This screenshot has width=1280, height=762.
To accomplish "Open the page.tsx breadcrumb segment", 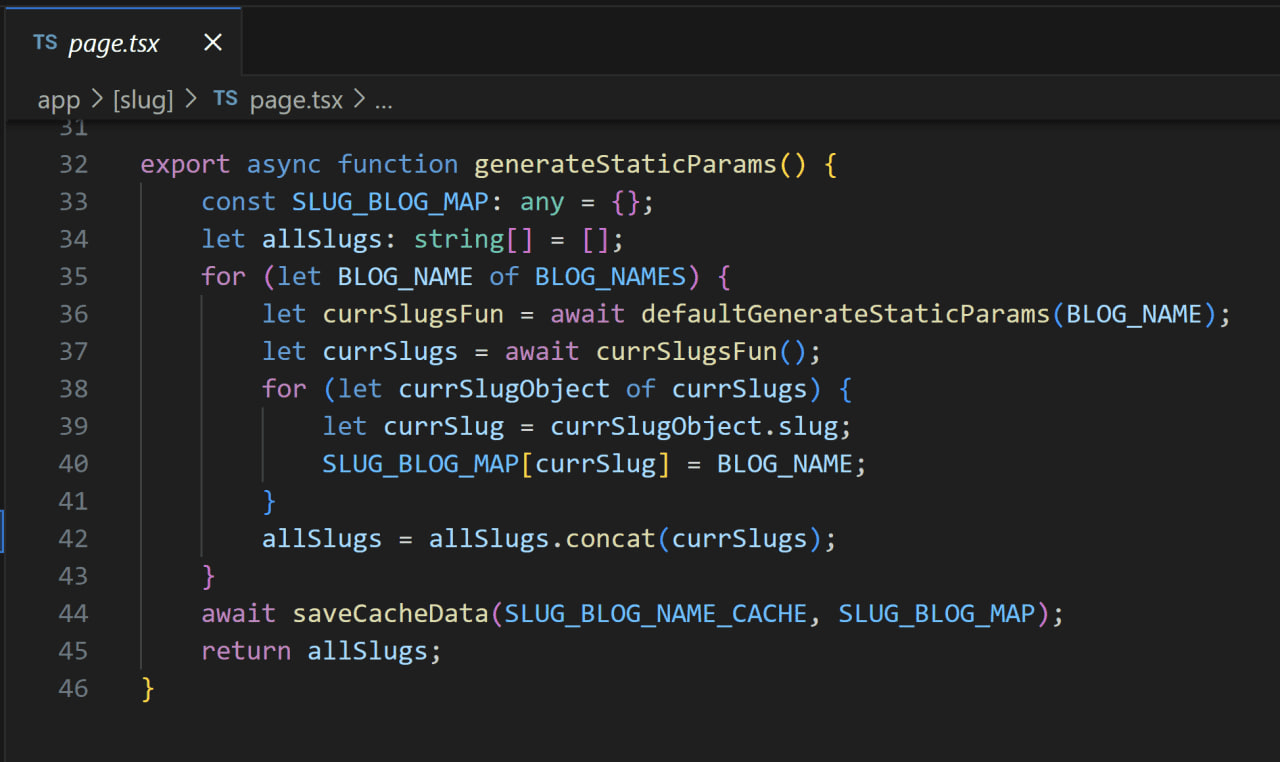I will (296, 100).
